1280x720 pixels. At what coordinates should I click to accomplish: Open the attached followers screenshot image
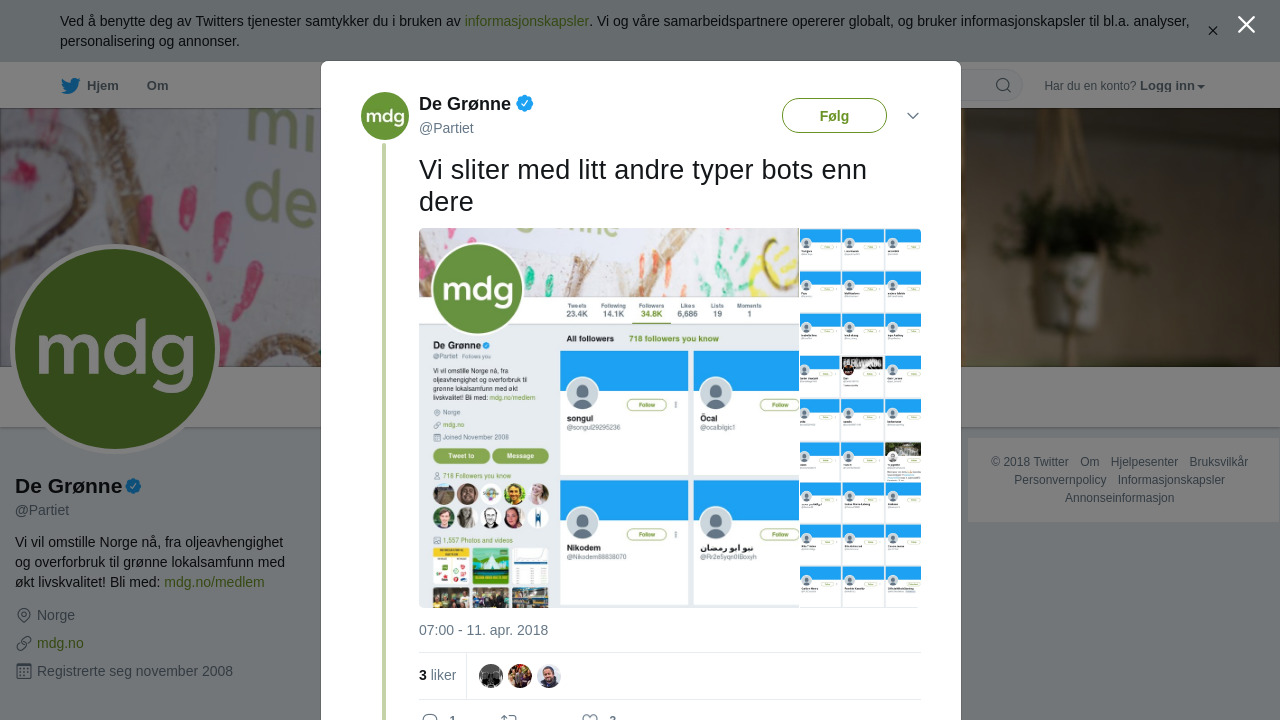point(609,418)
